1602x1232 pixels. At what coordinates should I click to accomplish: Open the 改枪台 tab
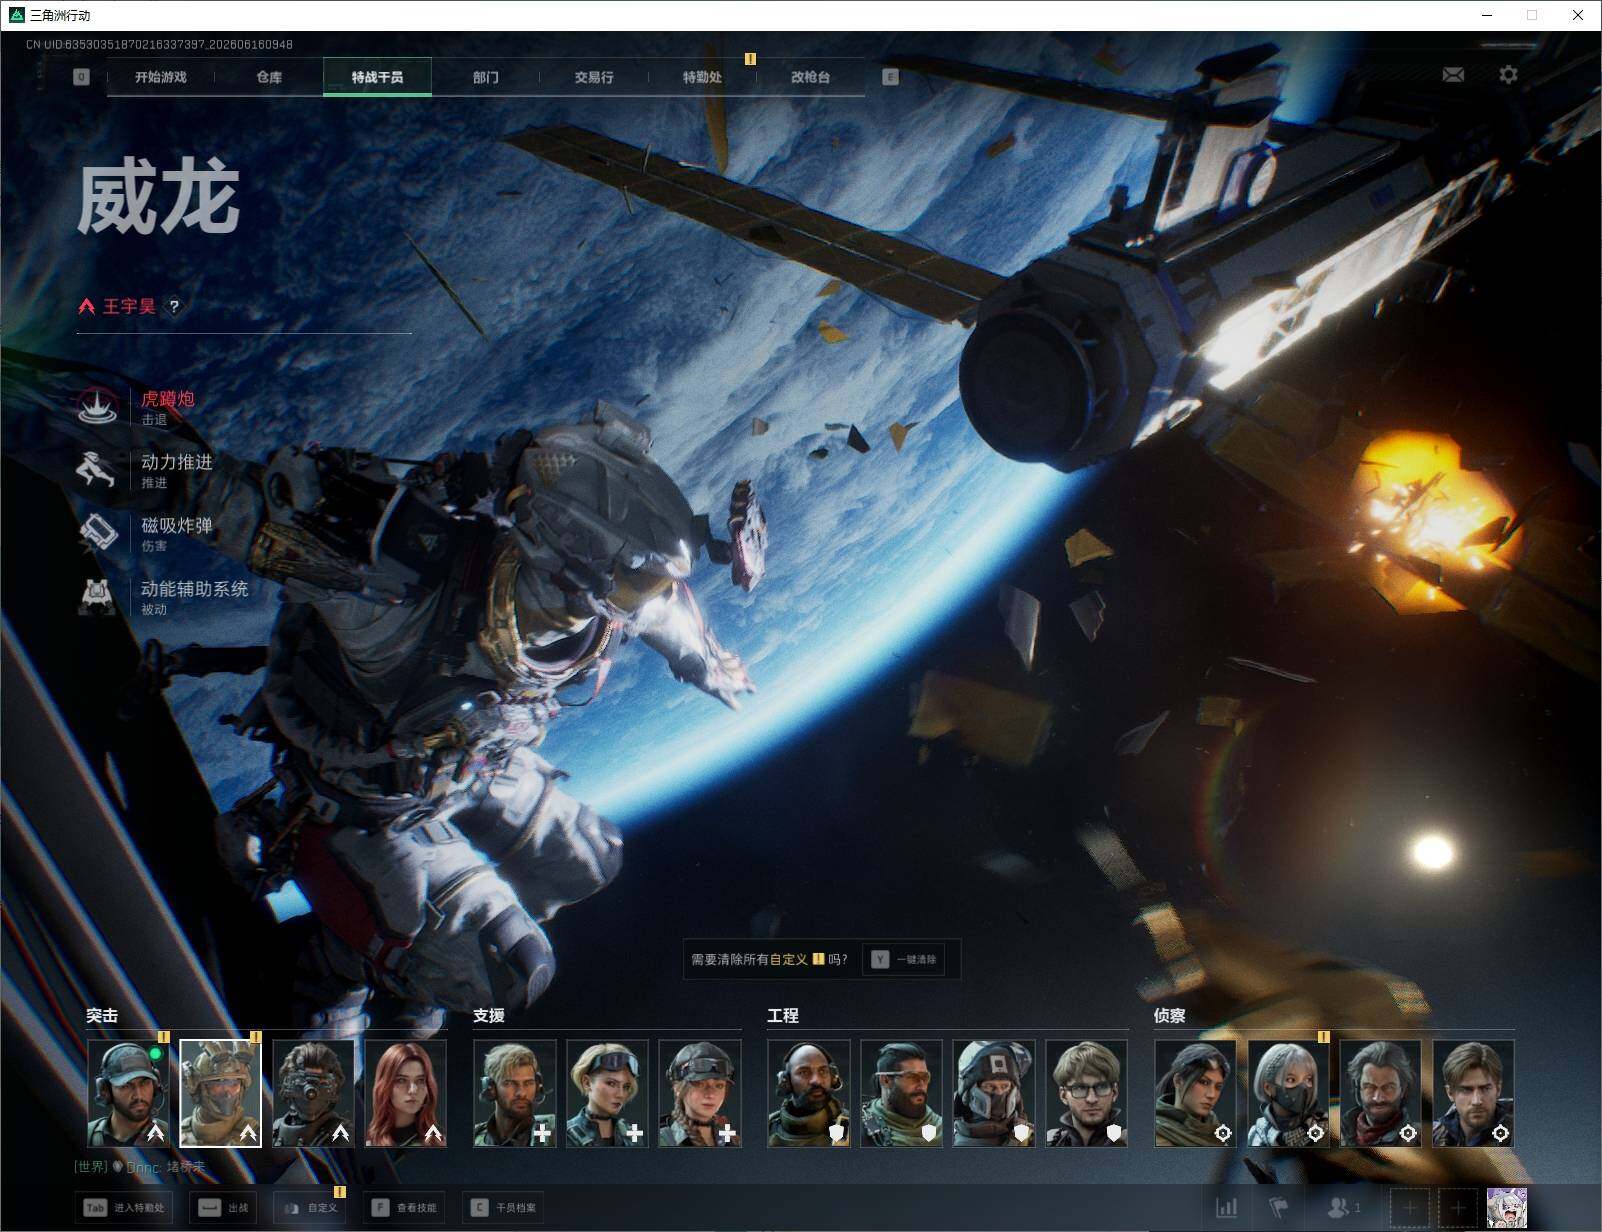tap(810, 77)
